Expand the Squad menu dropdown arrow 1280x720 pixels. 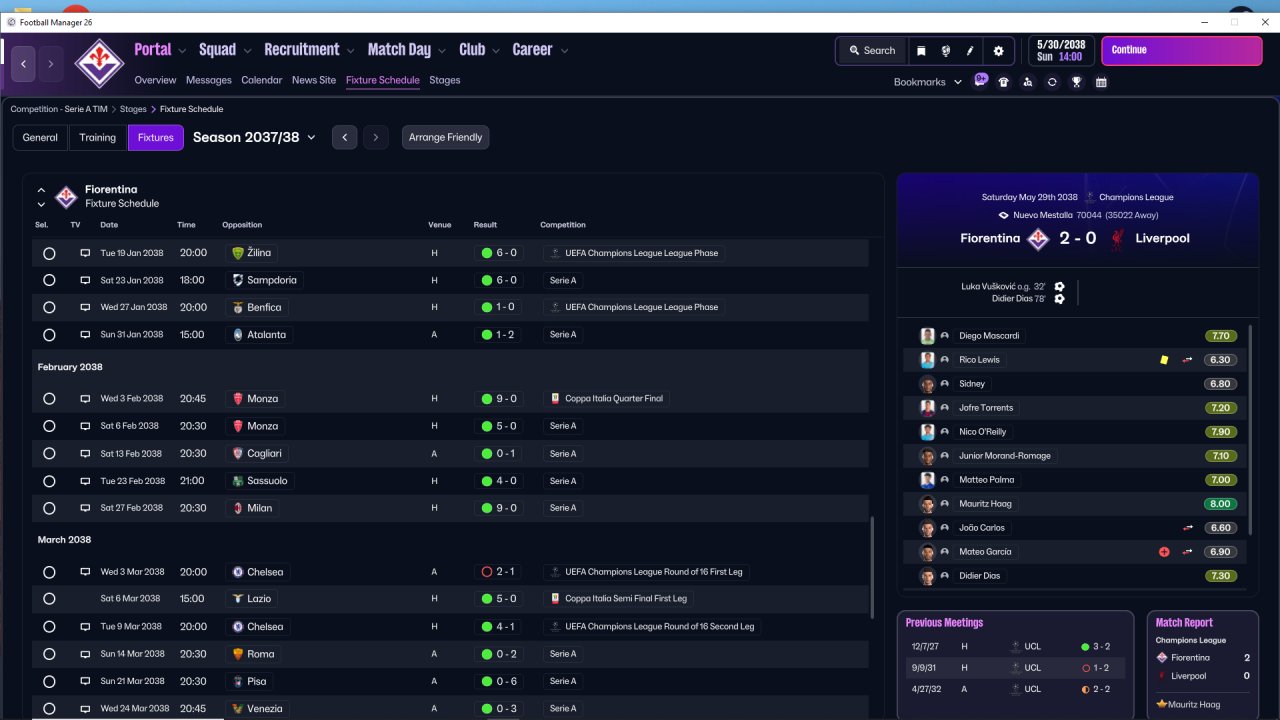tap(248, 51)
